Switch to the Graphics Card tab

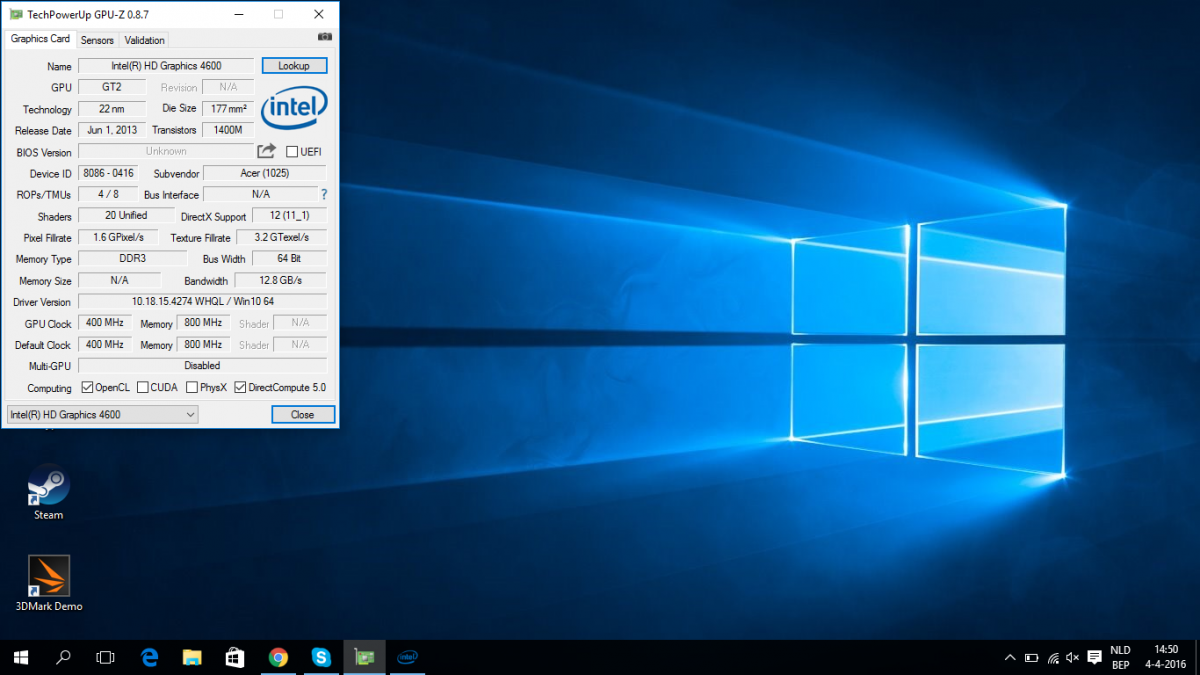click(x=40, y=39)
